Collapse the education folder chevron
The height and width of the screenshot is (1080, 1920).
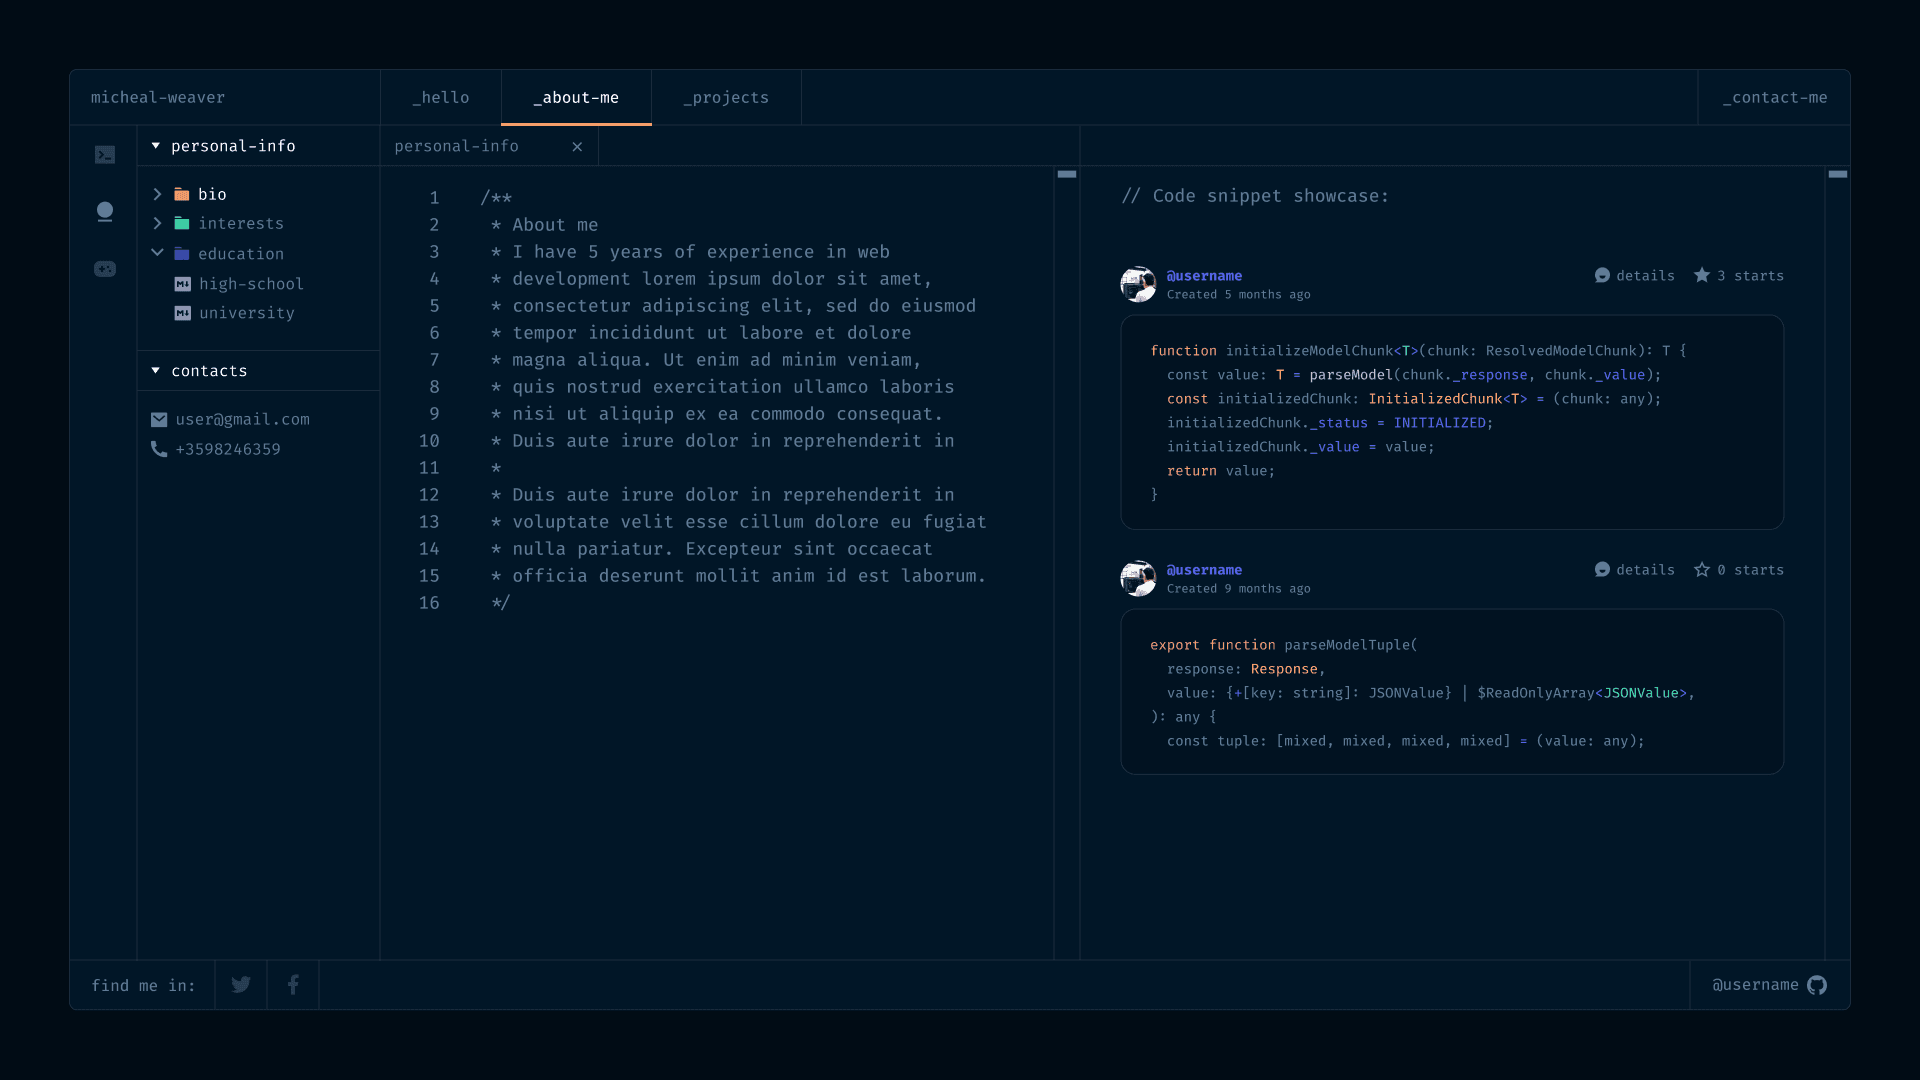157,253
